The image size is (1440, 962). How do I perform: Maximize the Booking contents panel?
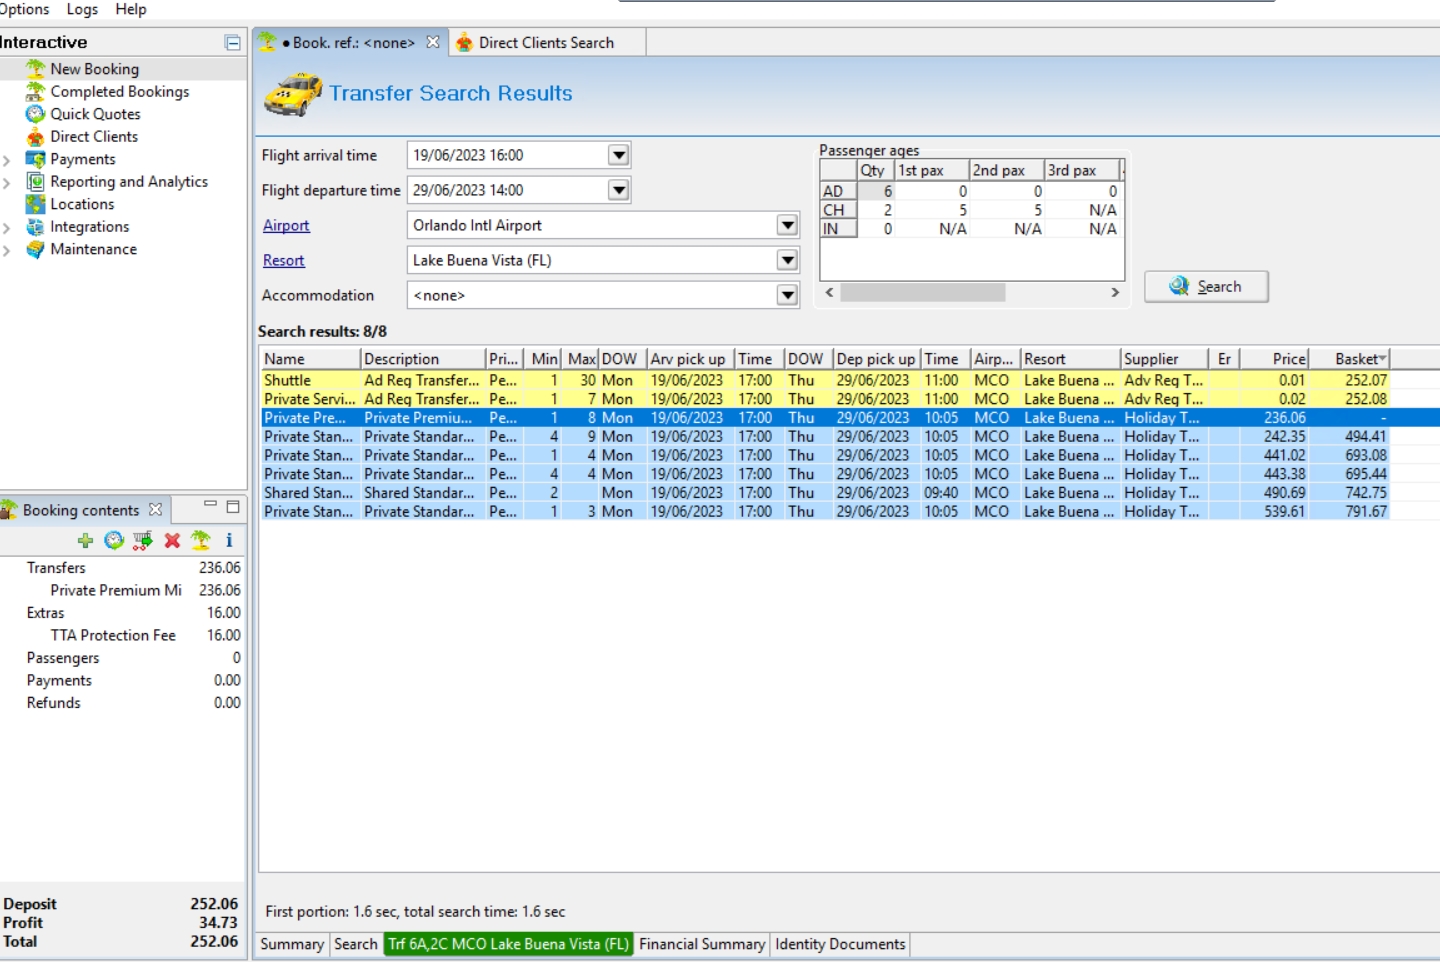pyautogui.click(x=233, y=507)
